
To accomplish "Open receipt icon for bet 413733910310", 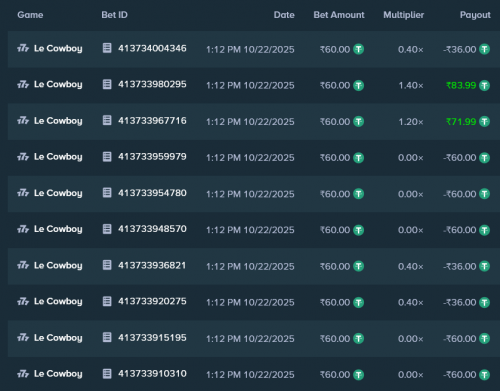I will coord(107,374).
